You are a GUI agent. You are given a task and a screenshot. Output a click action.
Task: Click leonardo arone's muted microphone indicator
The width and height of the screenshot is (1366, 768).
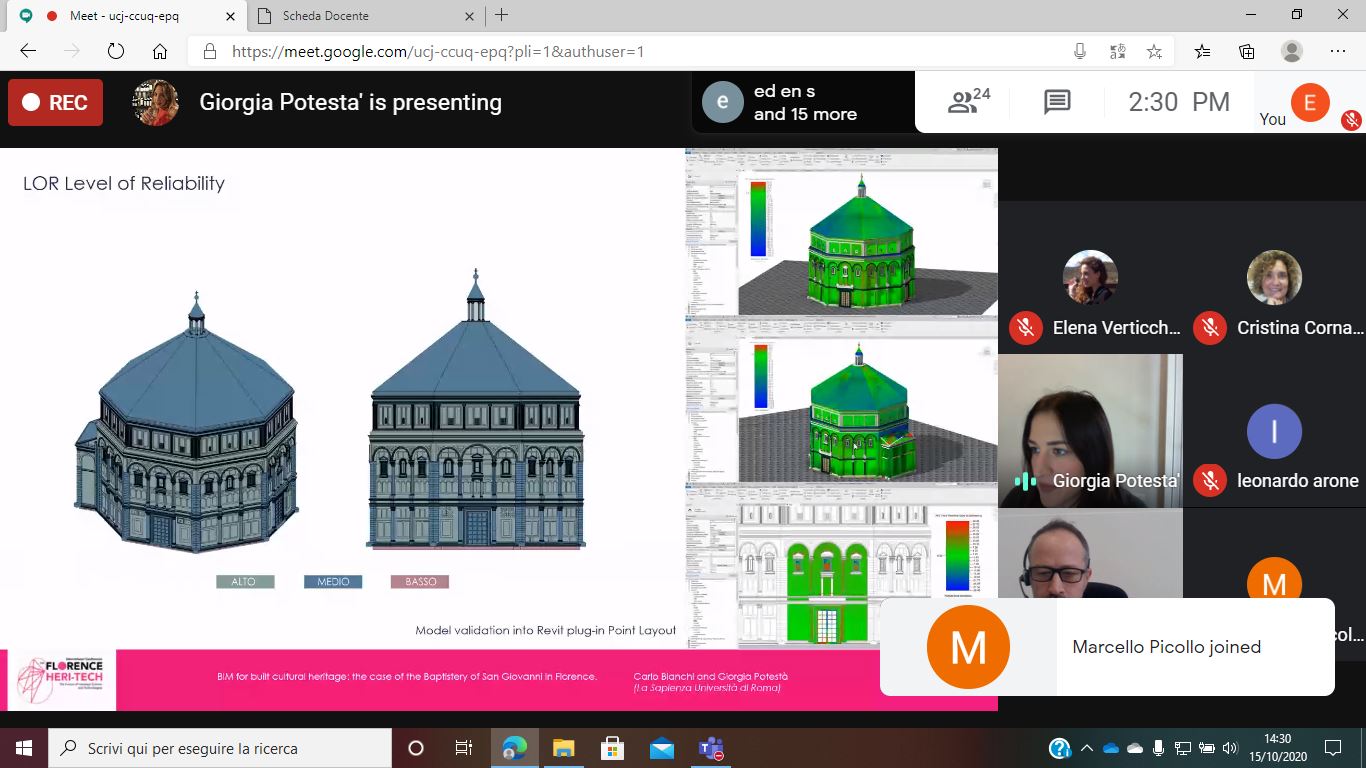point(1209,481)
